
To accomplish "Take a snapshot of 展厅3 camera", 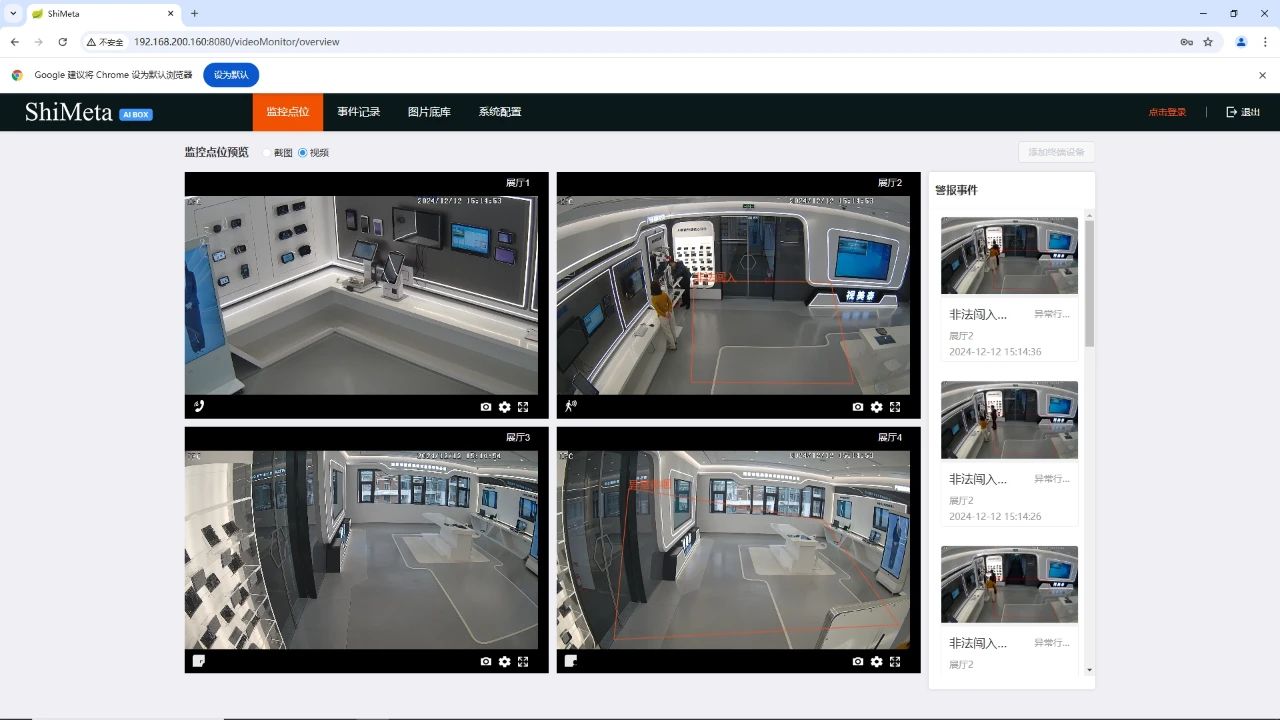I will pyautogui.click(x=486, y=661).
